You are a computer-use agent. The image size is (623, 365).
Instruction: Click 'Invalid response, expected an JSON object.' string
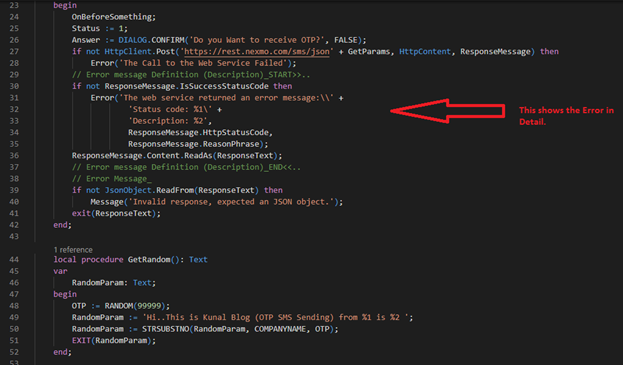click(231, 202)
